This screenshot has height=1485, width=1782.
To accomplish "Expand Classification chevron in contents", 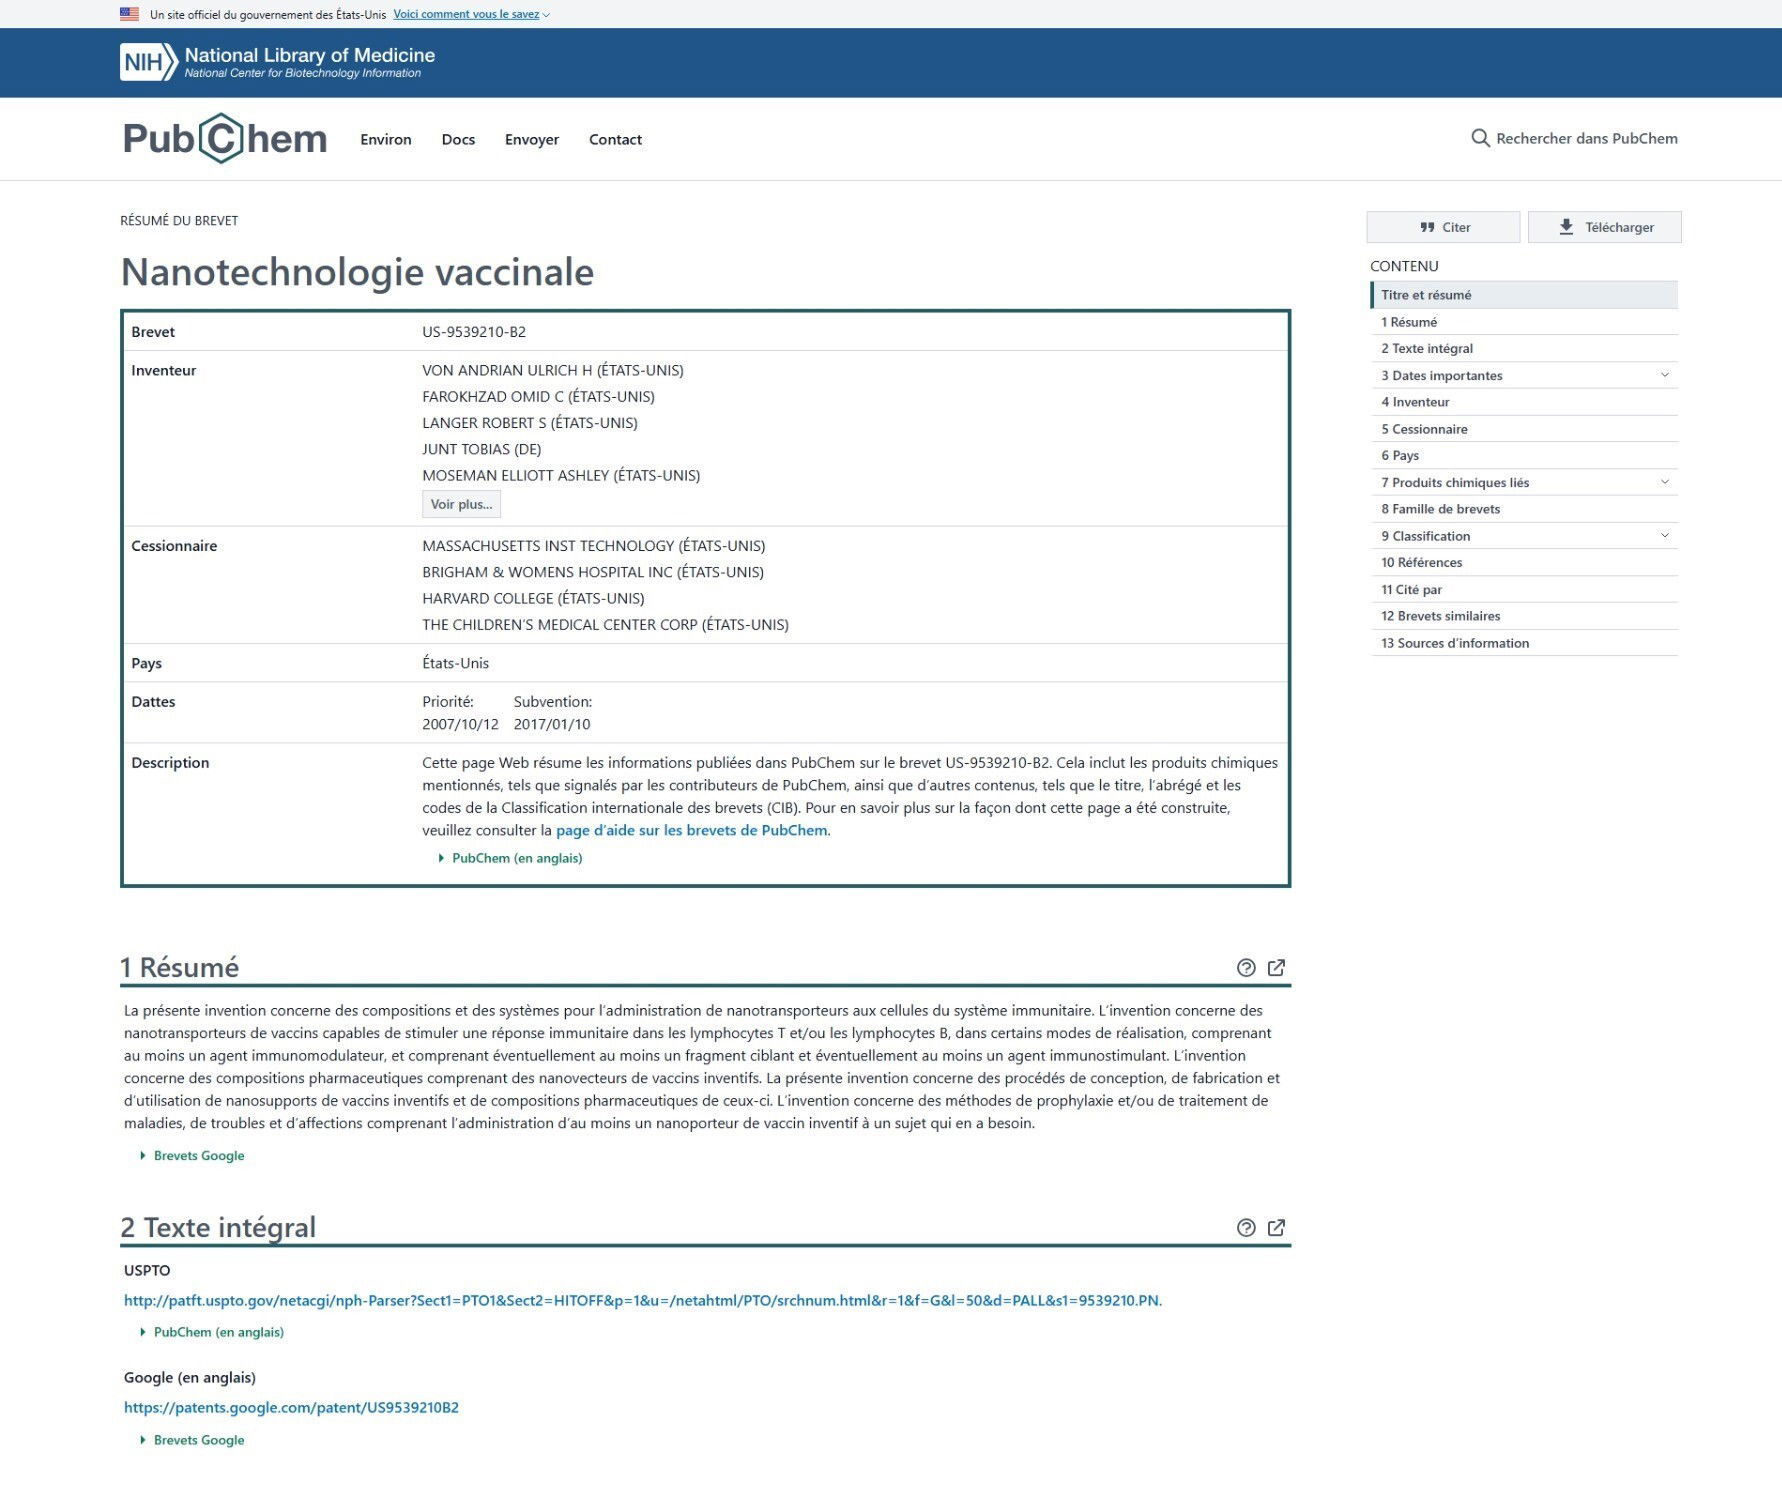I will 1665,535.
